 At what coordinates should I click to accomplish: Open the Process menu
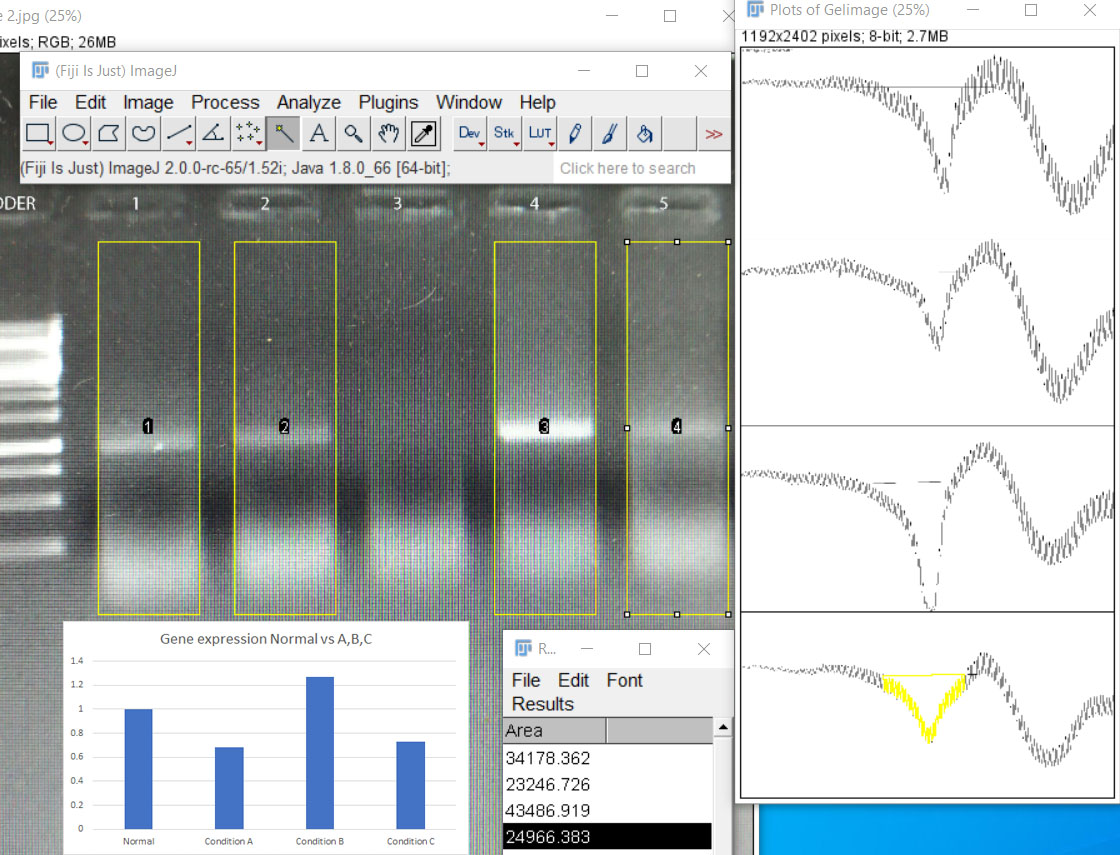click(x=225, y=102)
